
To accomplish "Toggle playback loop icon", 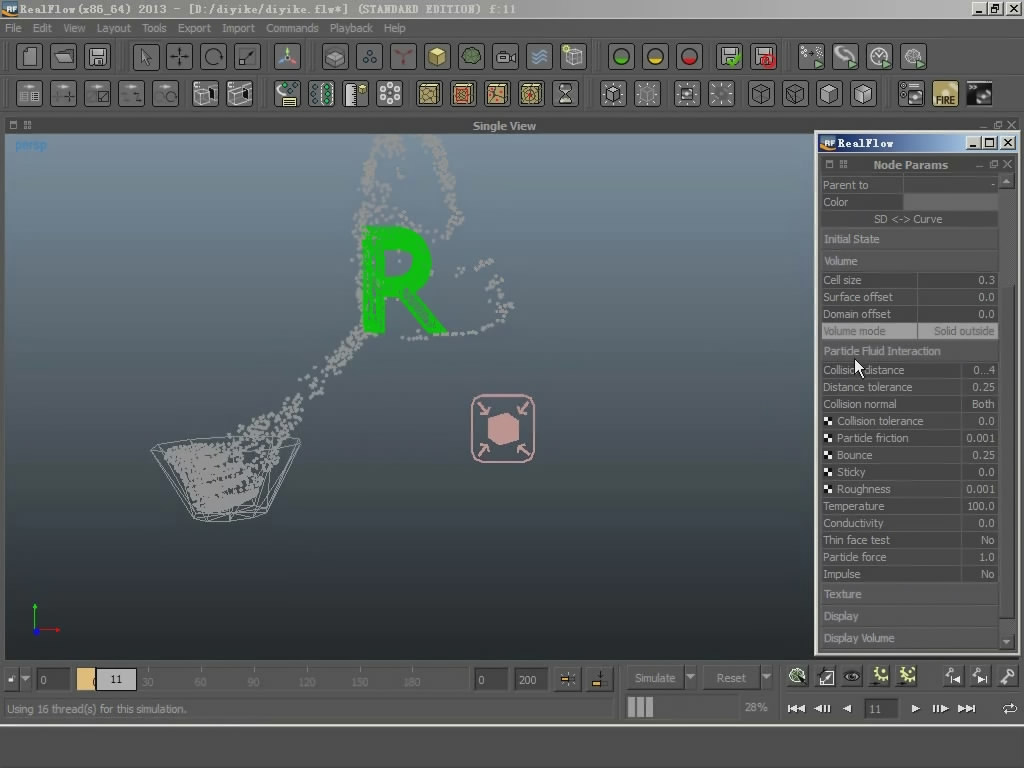I will click(1009, 709).
